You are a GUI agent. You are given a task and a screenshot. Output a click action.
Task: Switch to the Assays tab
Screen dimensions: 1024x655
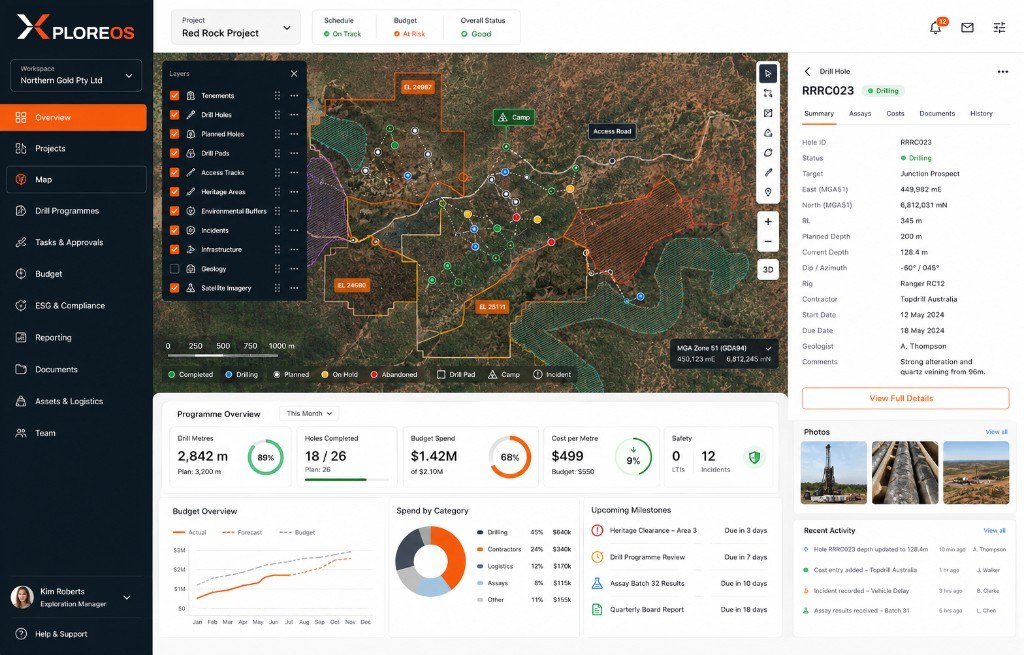(859, 114)
